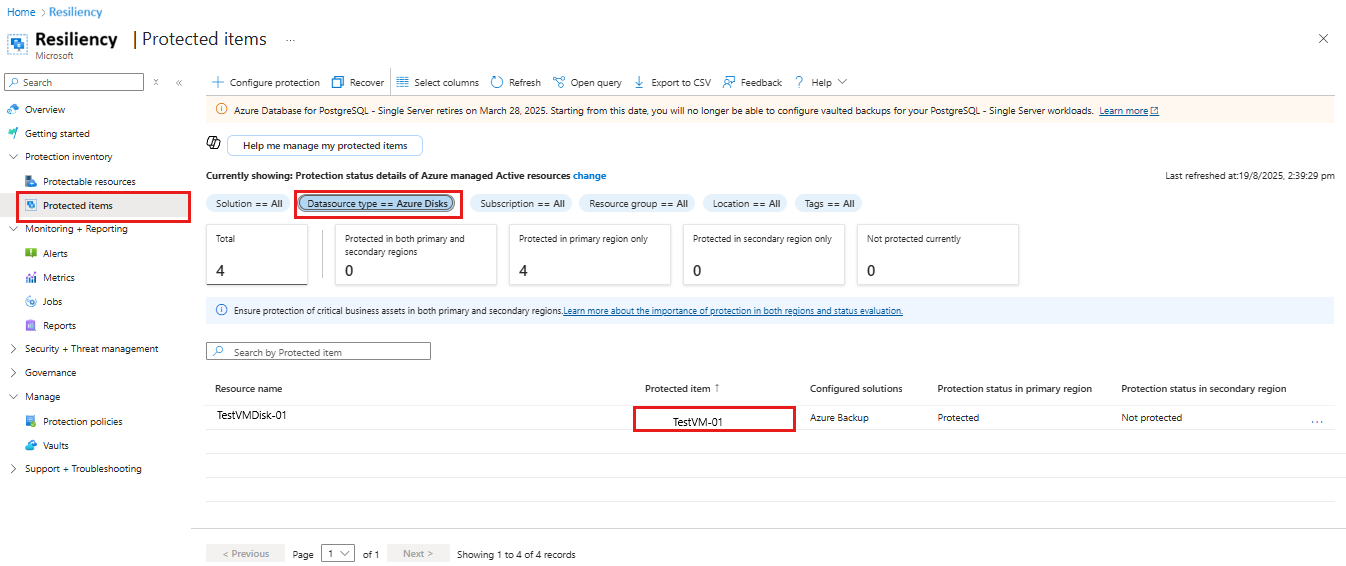Open Getting started in the sidebar
Image resolution: width=1346 pixels, height=566 pixels.
coord(57,133)
